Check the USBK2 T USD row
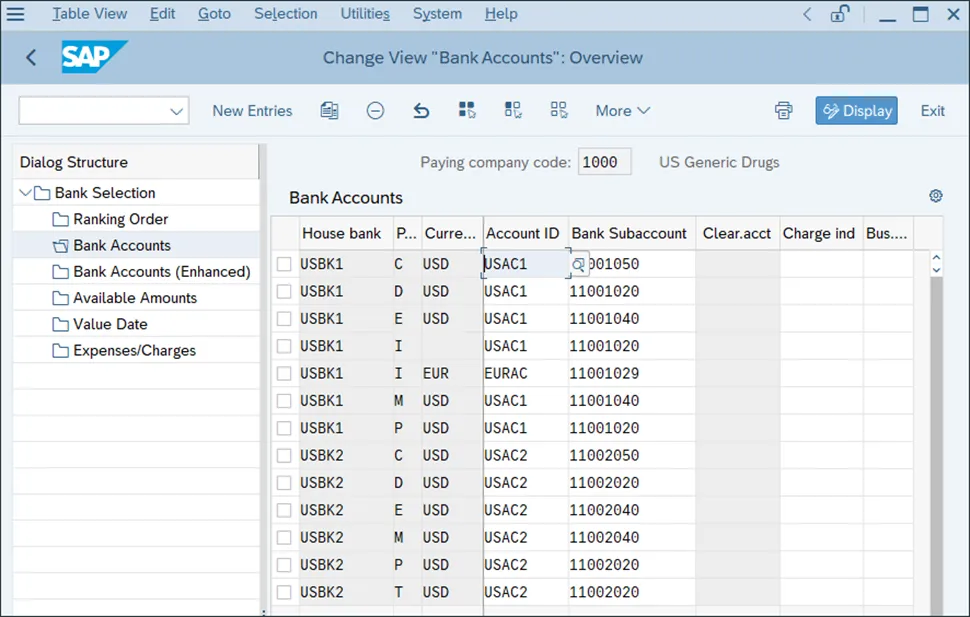970x617 pixels. pos(284,592)
